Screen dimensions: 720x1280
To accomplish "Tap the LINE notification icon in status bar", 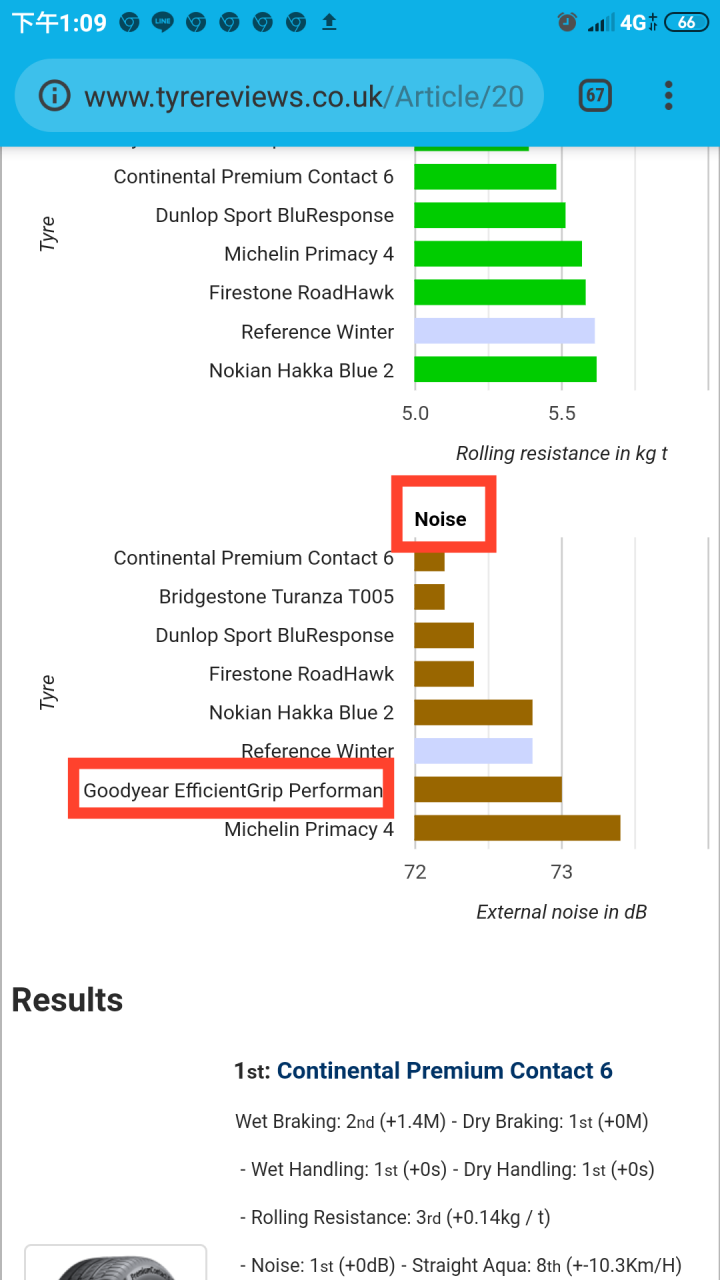I will click(162, 22).
